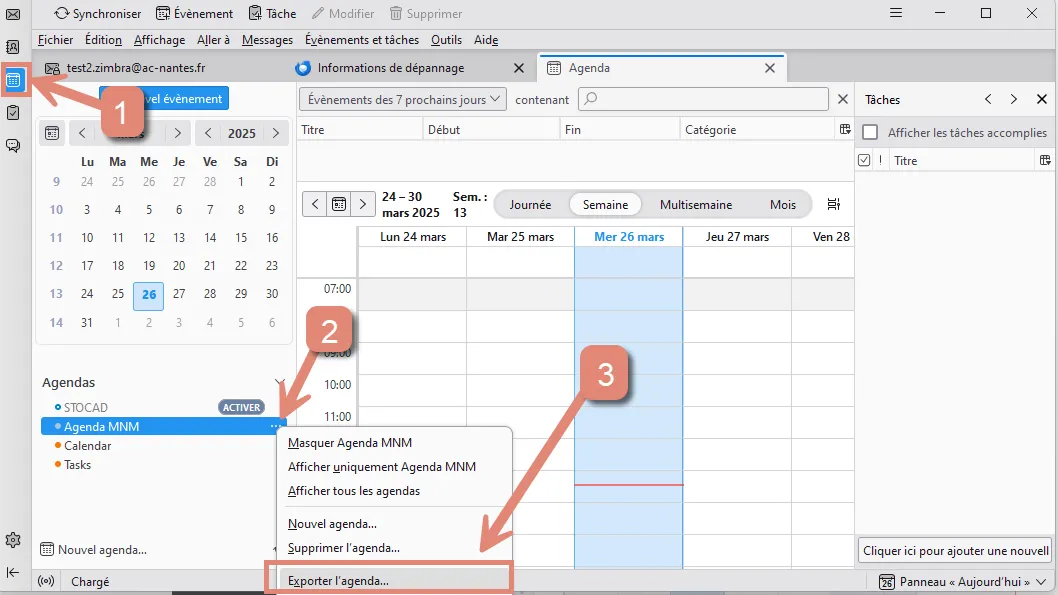The image size is (1058, 595).
Task: Open the Address Book sidebar icon
Action: coord(13,47)
